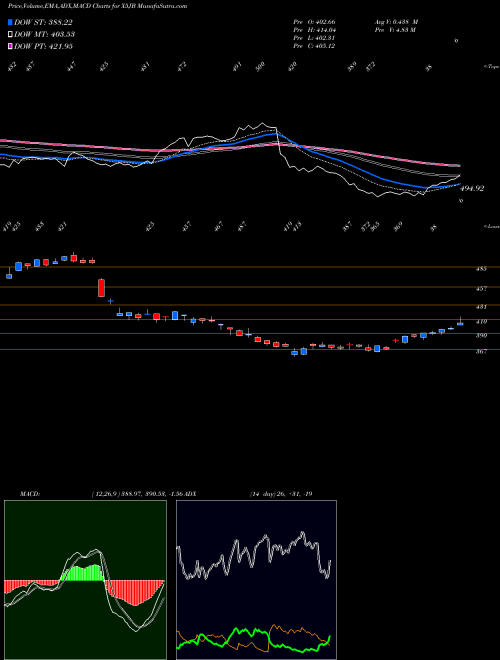Click the MACD histogram chart panel
500x660 pixels.
[x=85, y=580]
